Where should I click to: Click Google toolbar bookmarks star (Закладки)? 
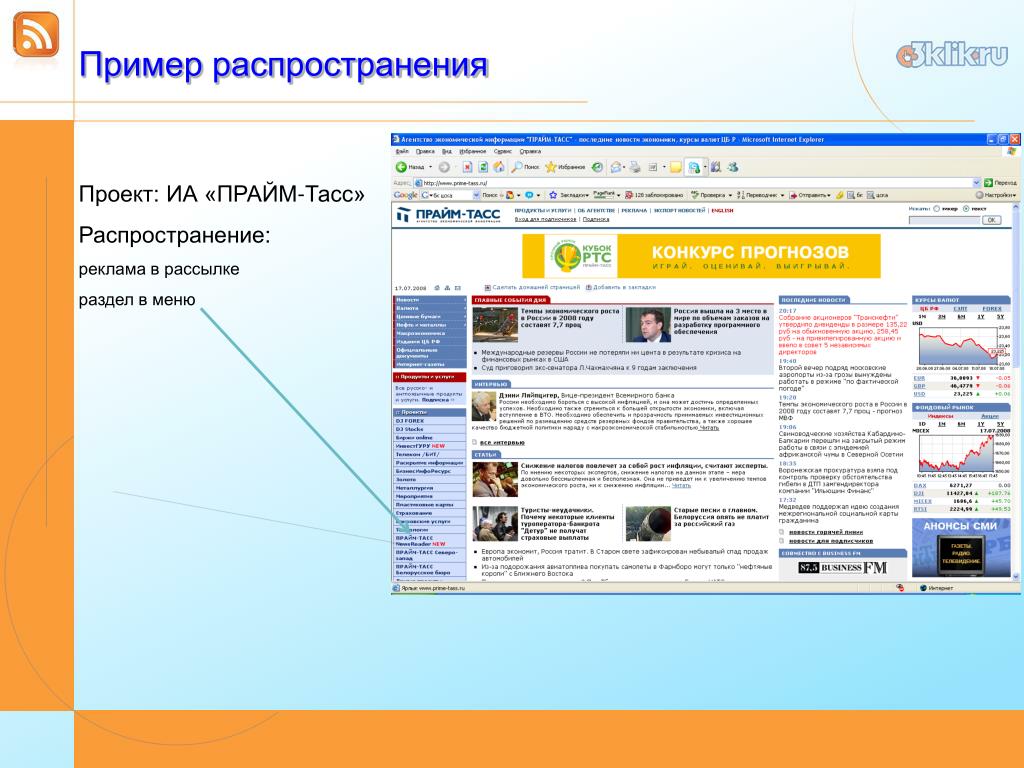552,195
